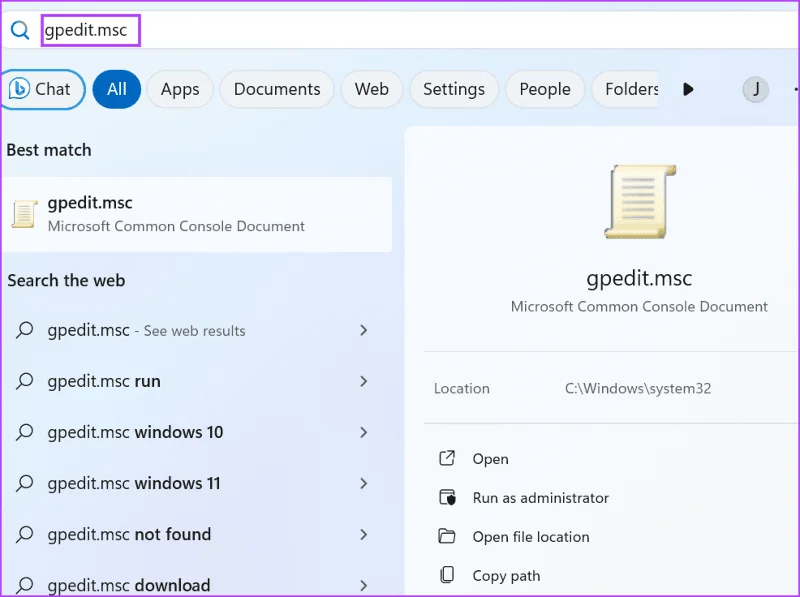Select the All filter tab

[116, 89]
